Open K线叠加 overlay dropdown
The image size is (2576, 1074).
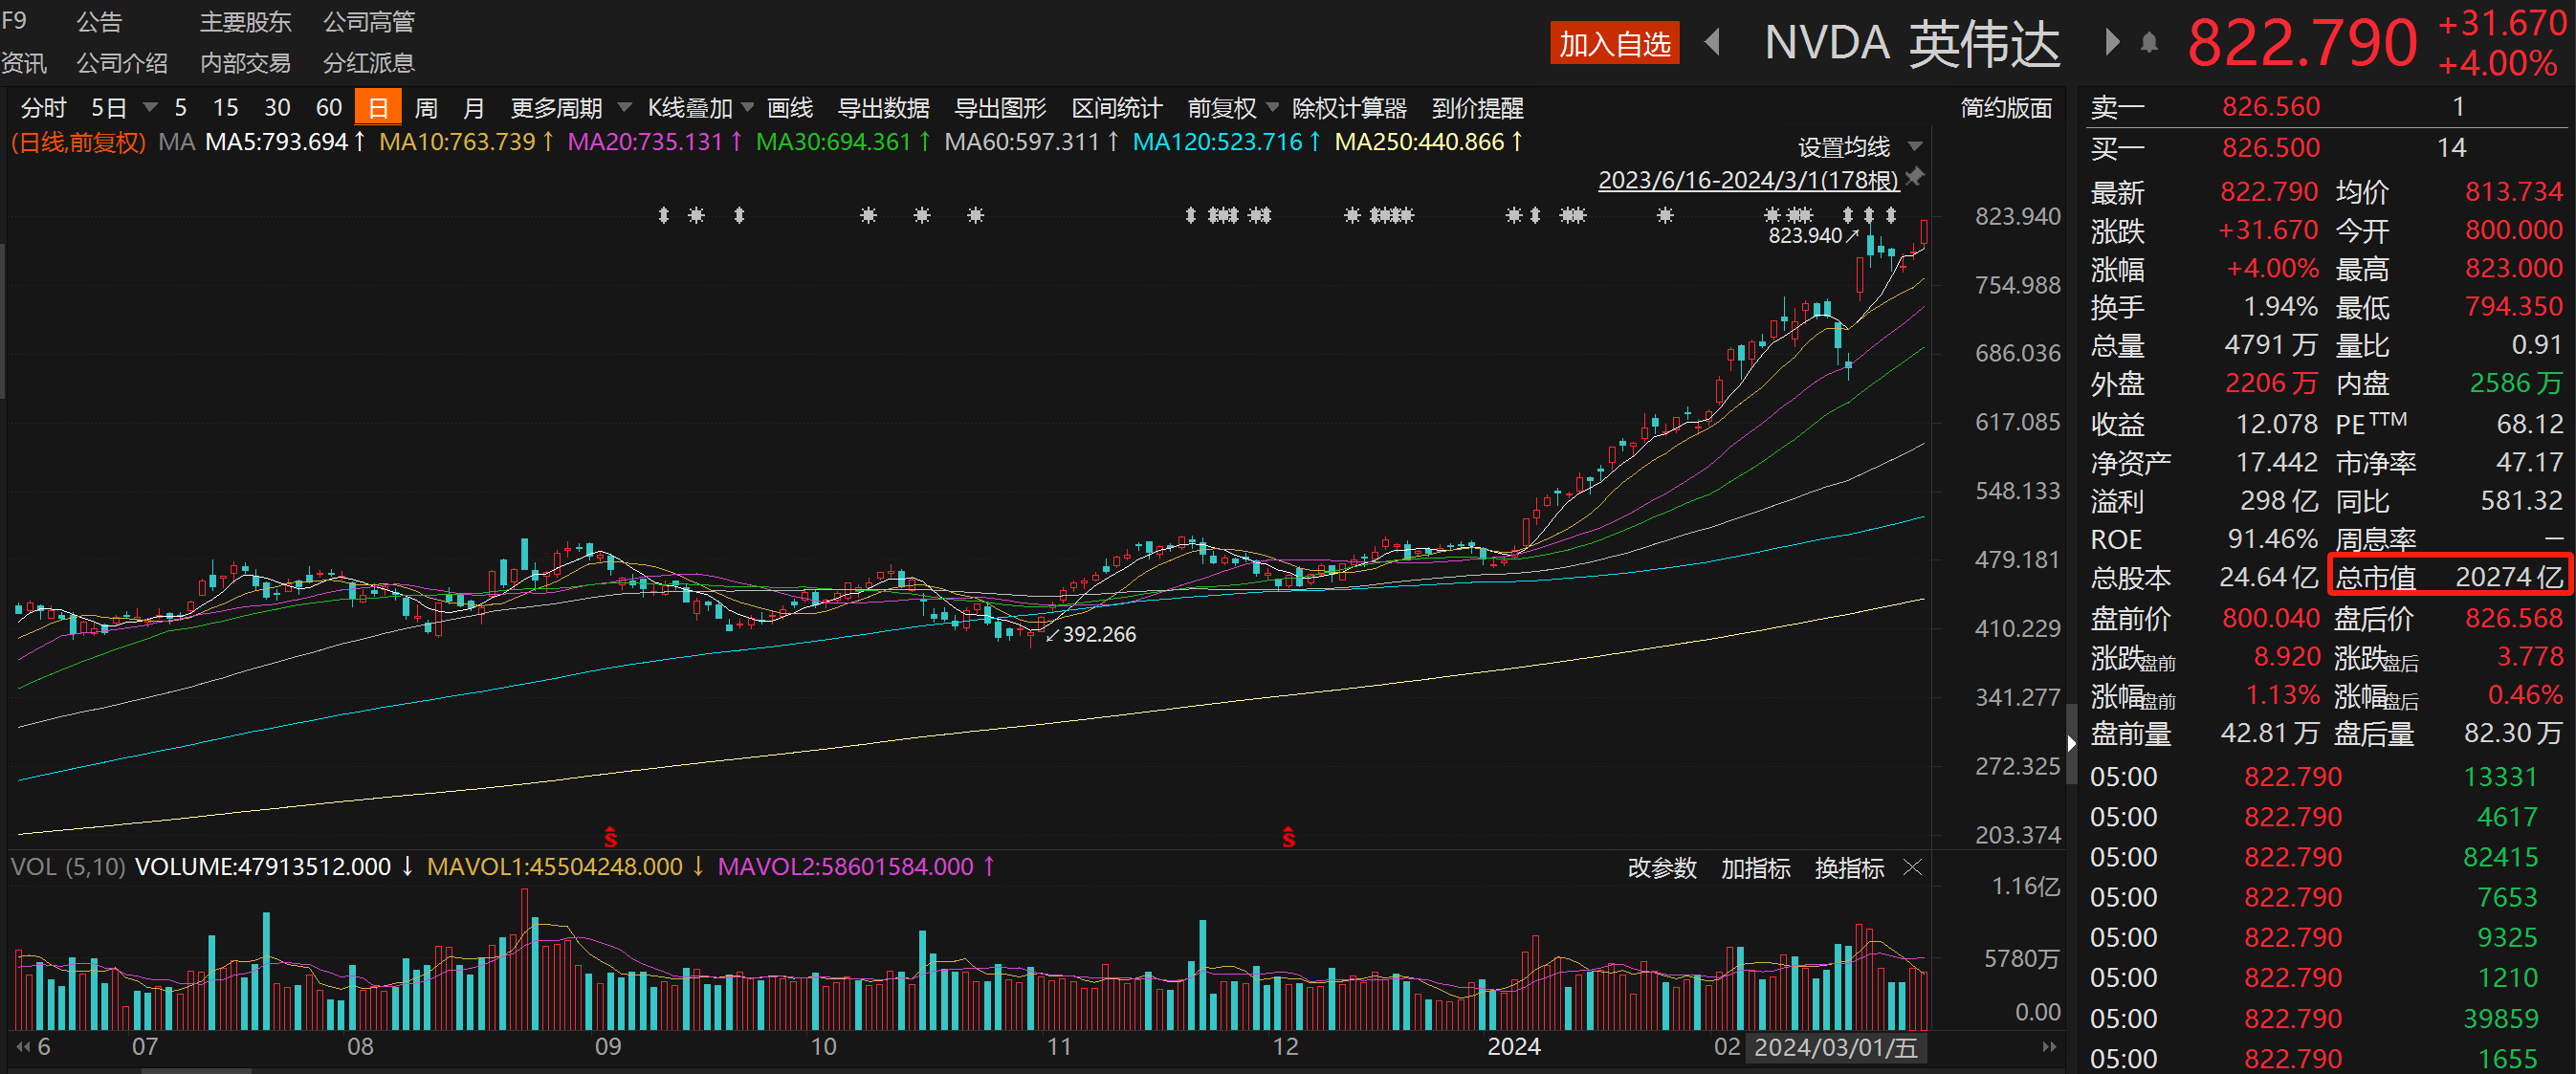point(700,107)
